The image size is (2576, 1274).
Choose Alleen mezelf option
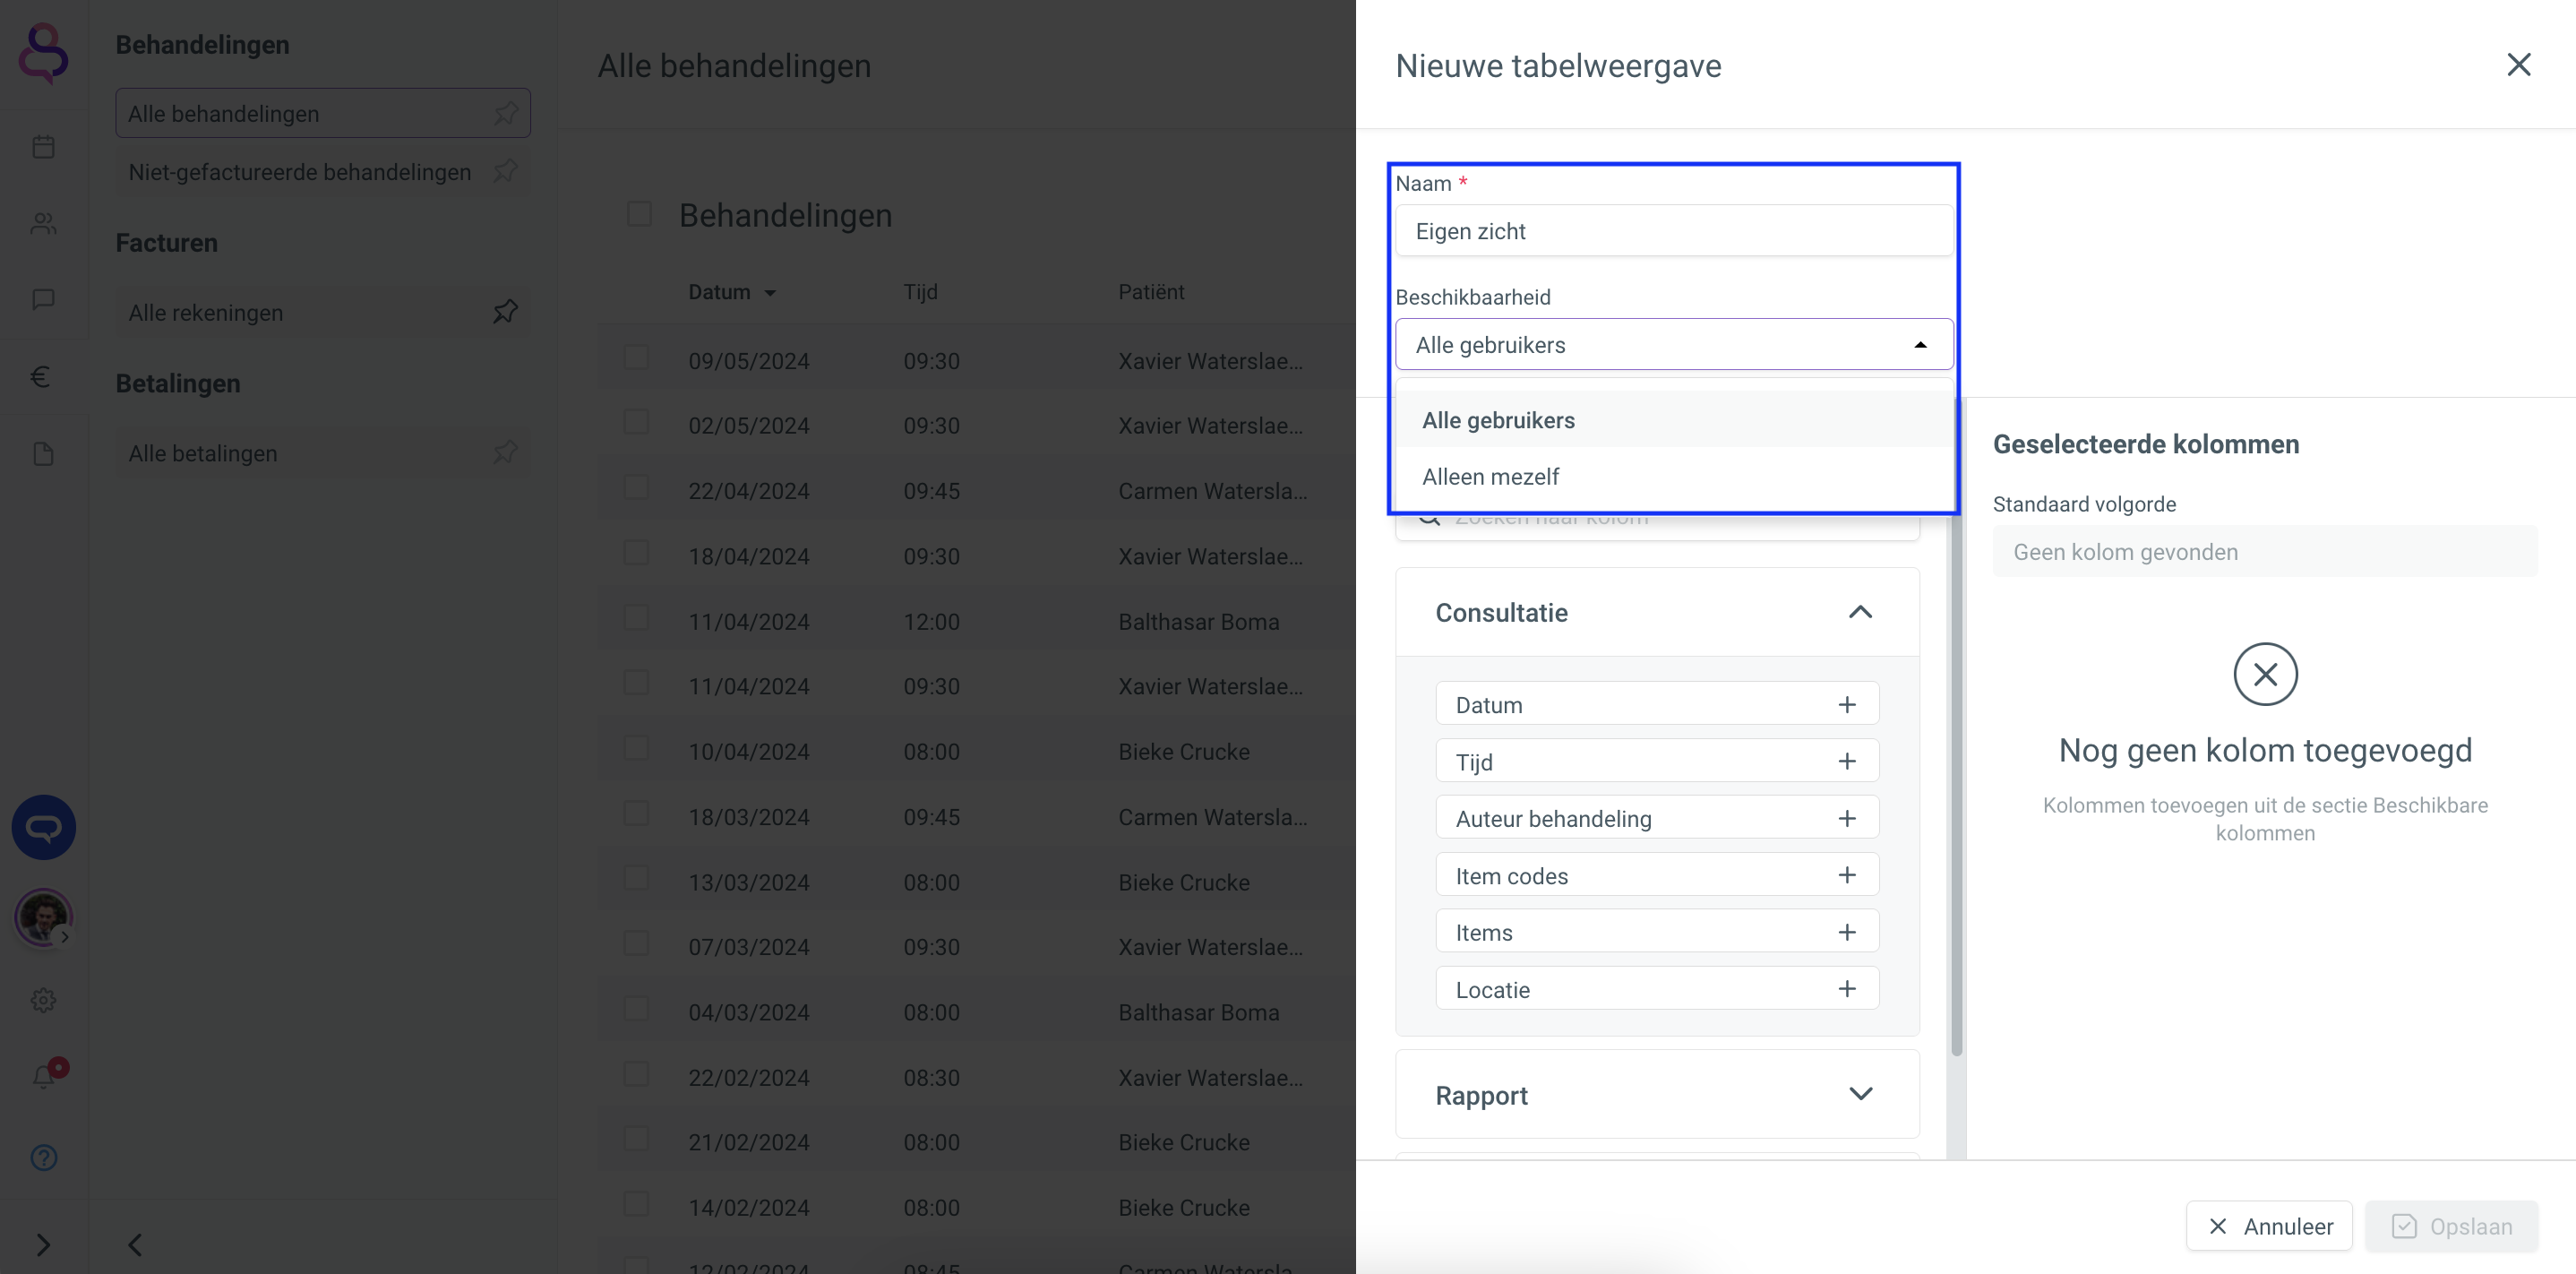[x=1674, y=477]
